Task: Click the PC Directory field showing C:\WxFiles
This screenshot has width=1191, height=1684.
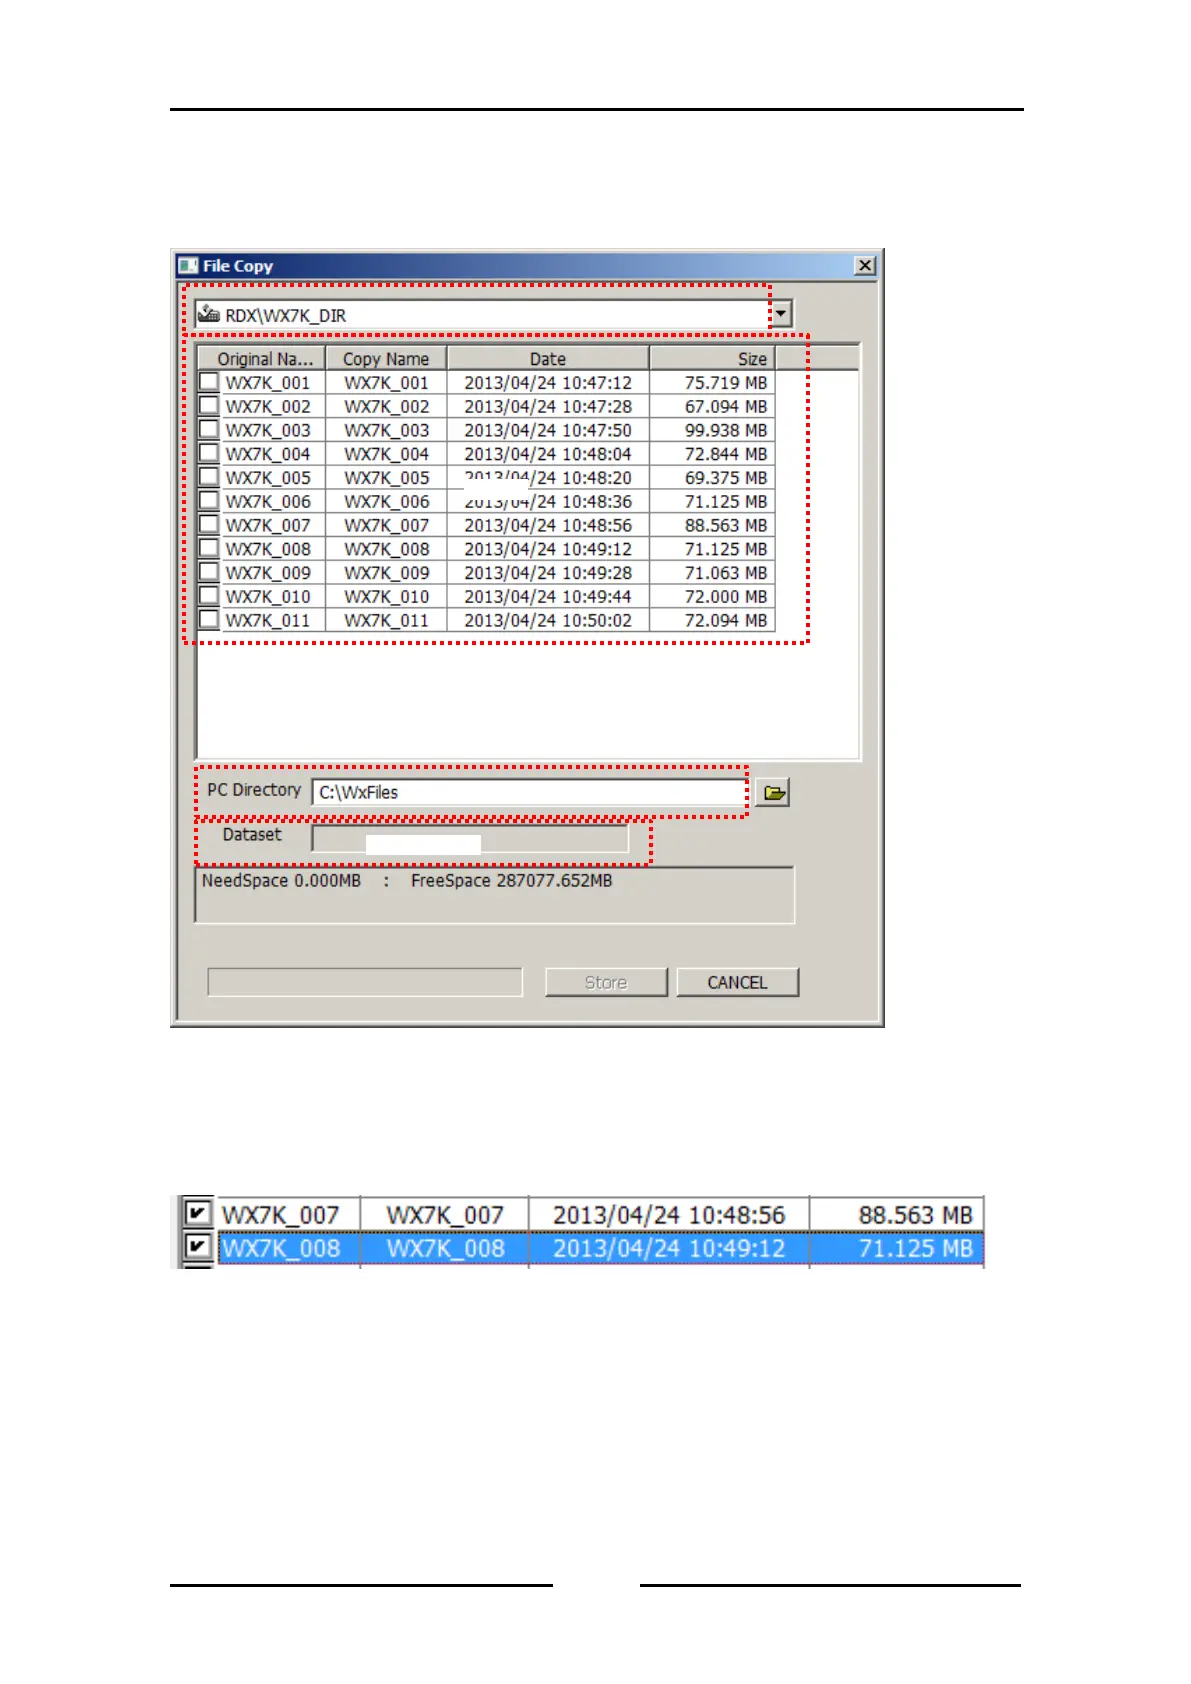Action: pyautogui.click(x=529, y=792)
